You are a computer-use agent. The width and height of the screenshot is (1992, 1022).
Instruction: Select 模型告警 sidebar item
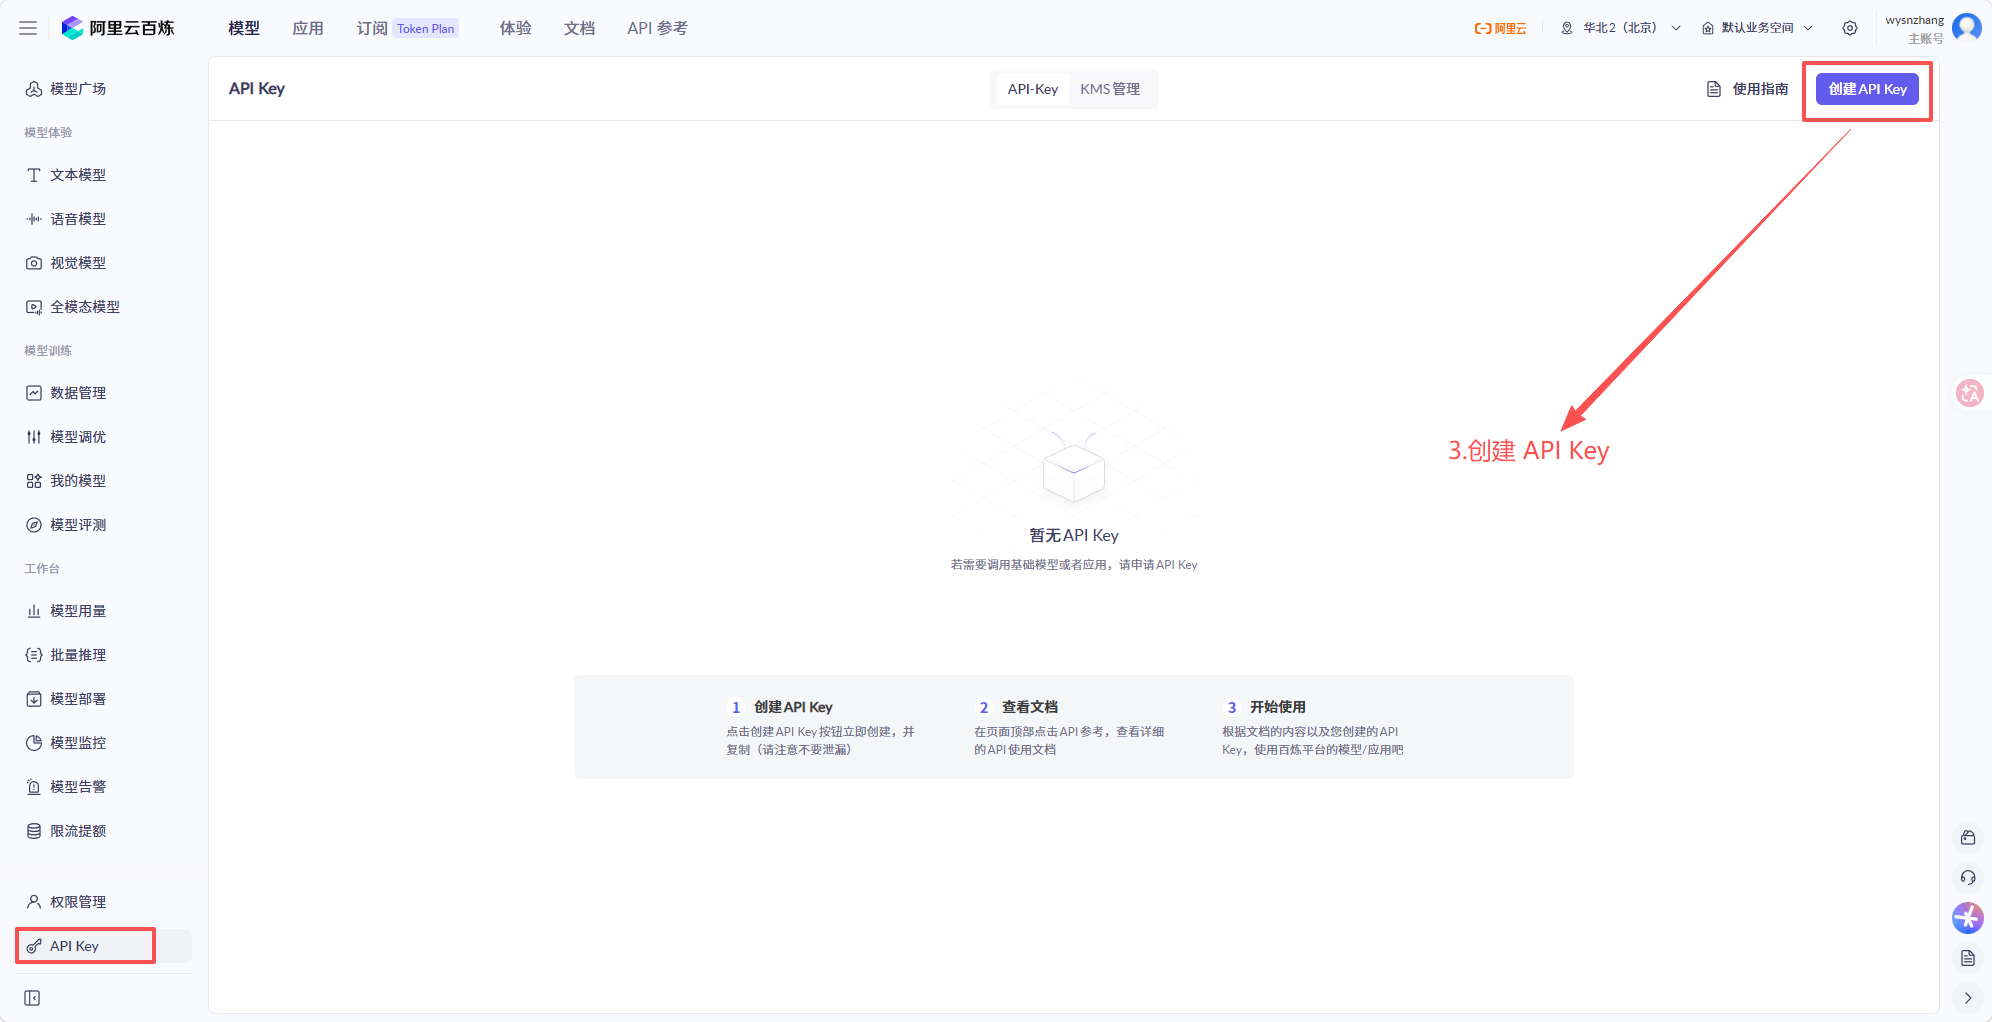click(x=104, y=787)
